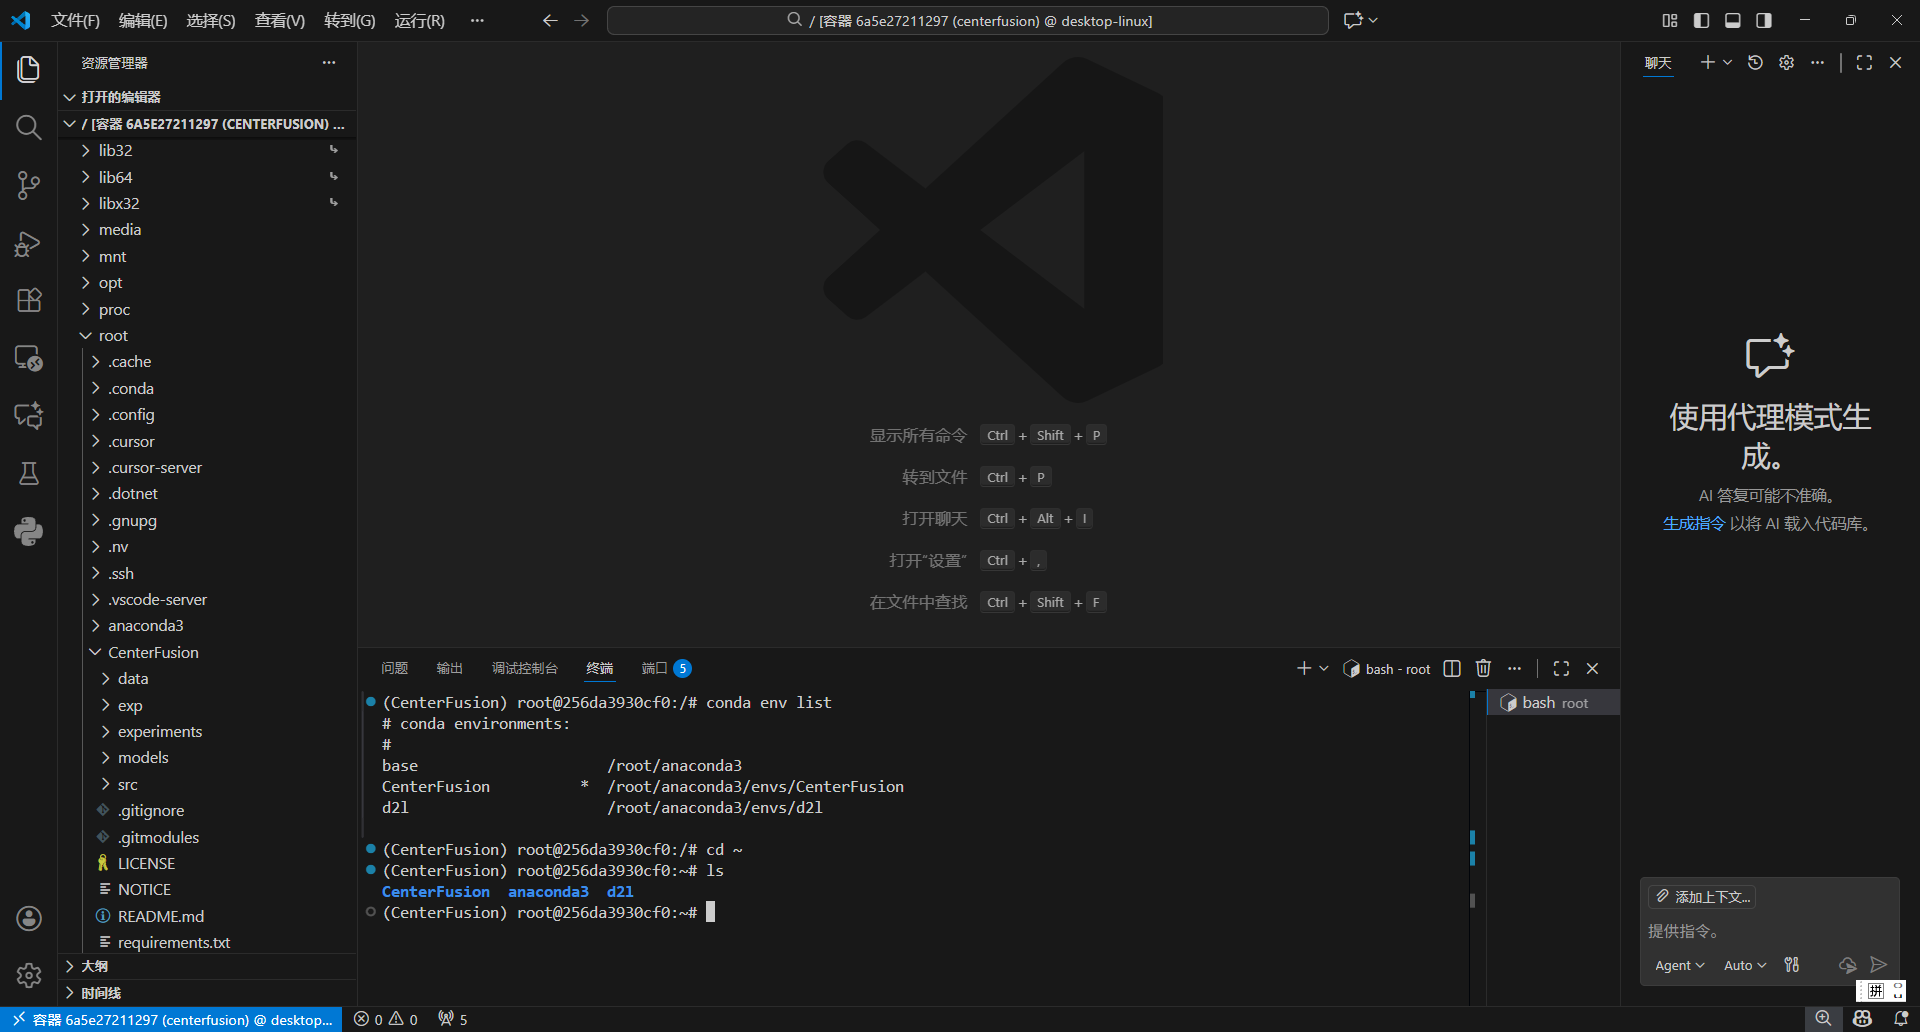
Task: Toggle the secondary side bar
Action: click(x=1764, y=20)
